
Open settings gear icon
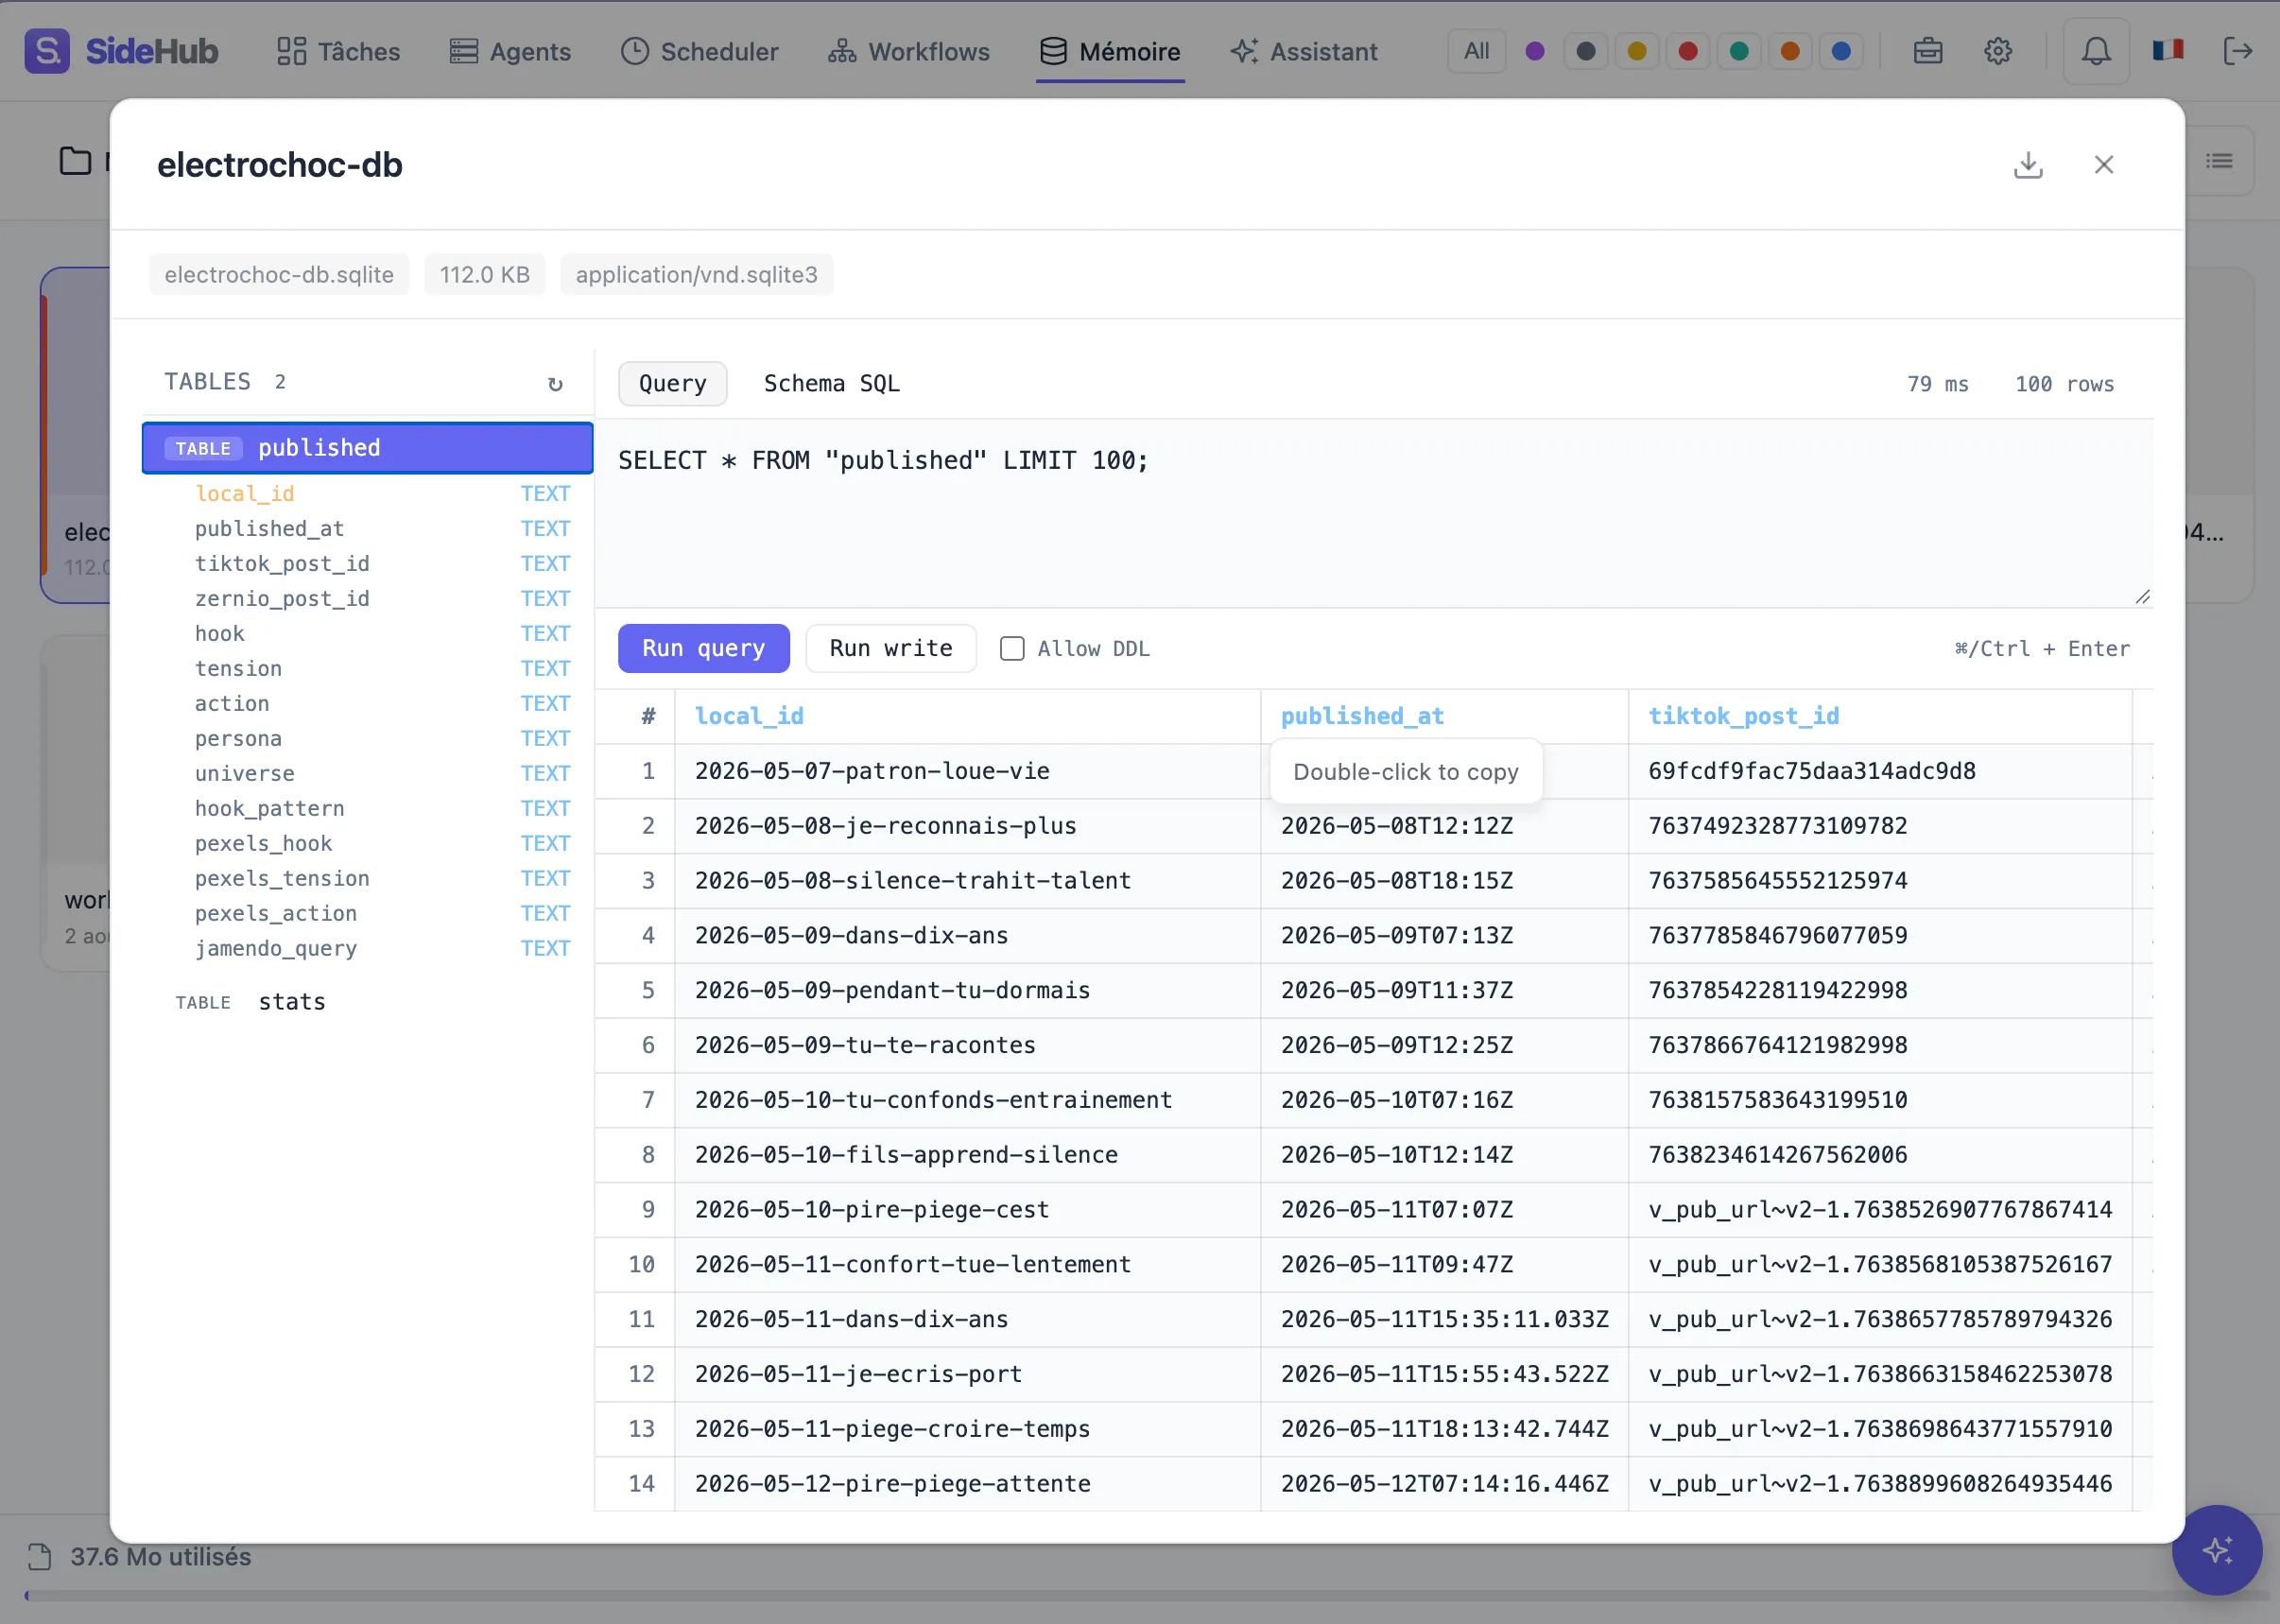click(x=1997, y=51)
